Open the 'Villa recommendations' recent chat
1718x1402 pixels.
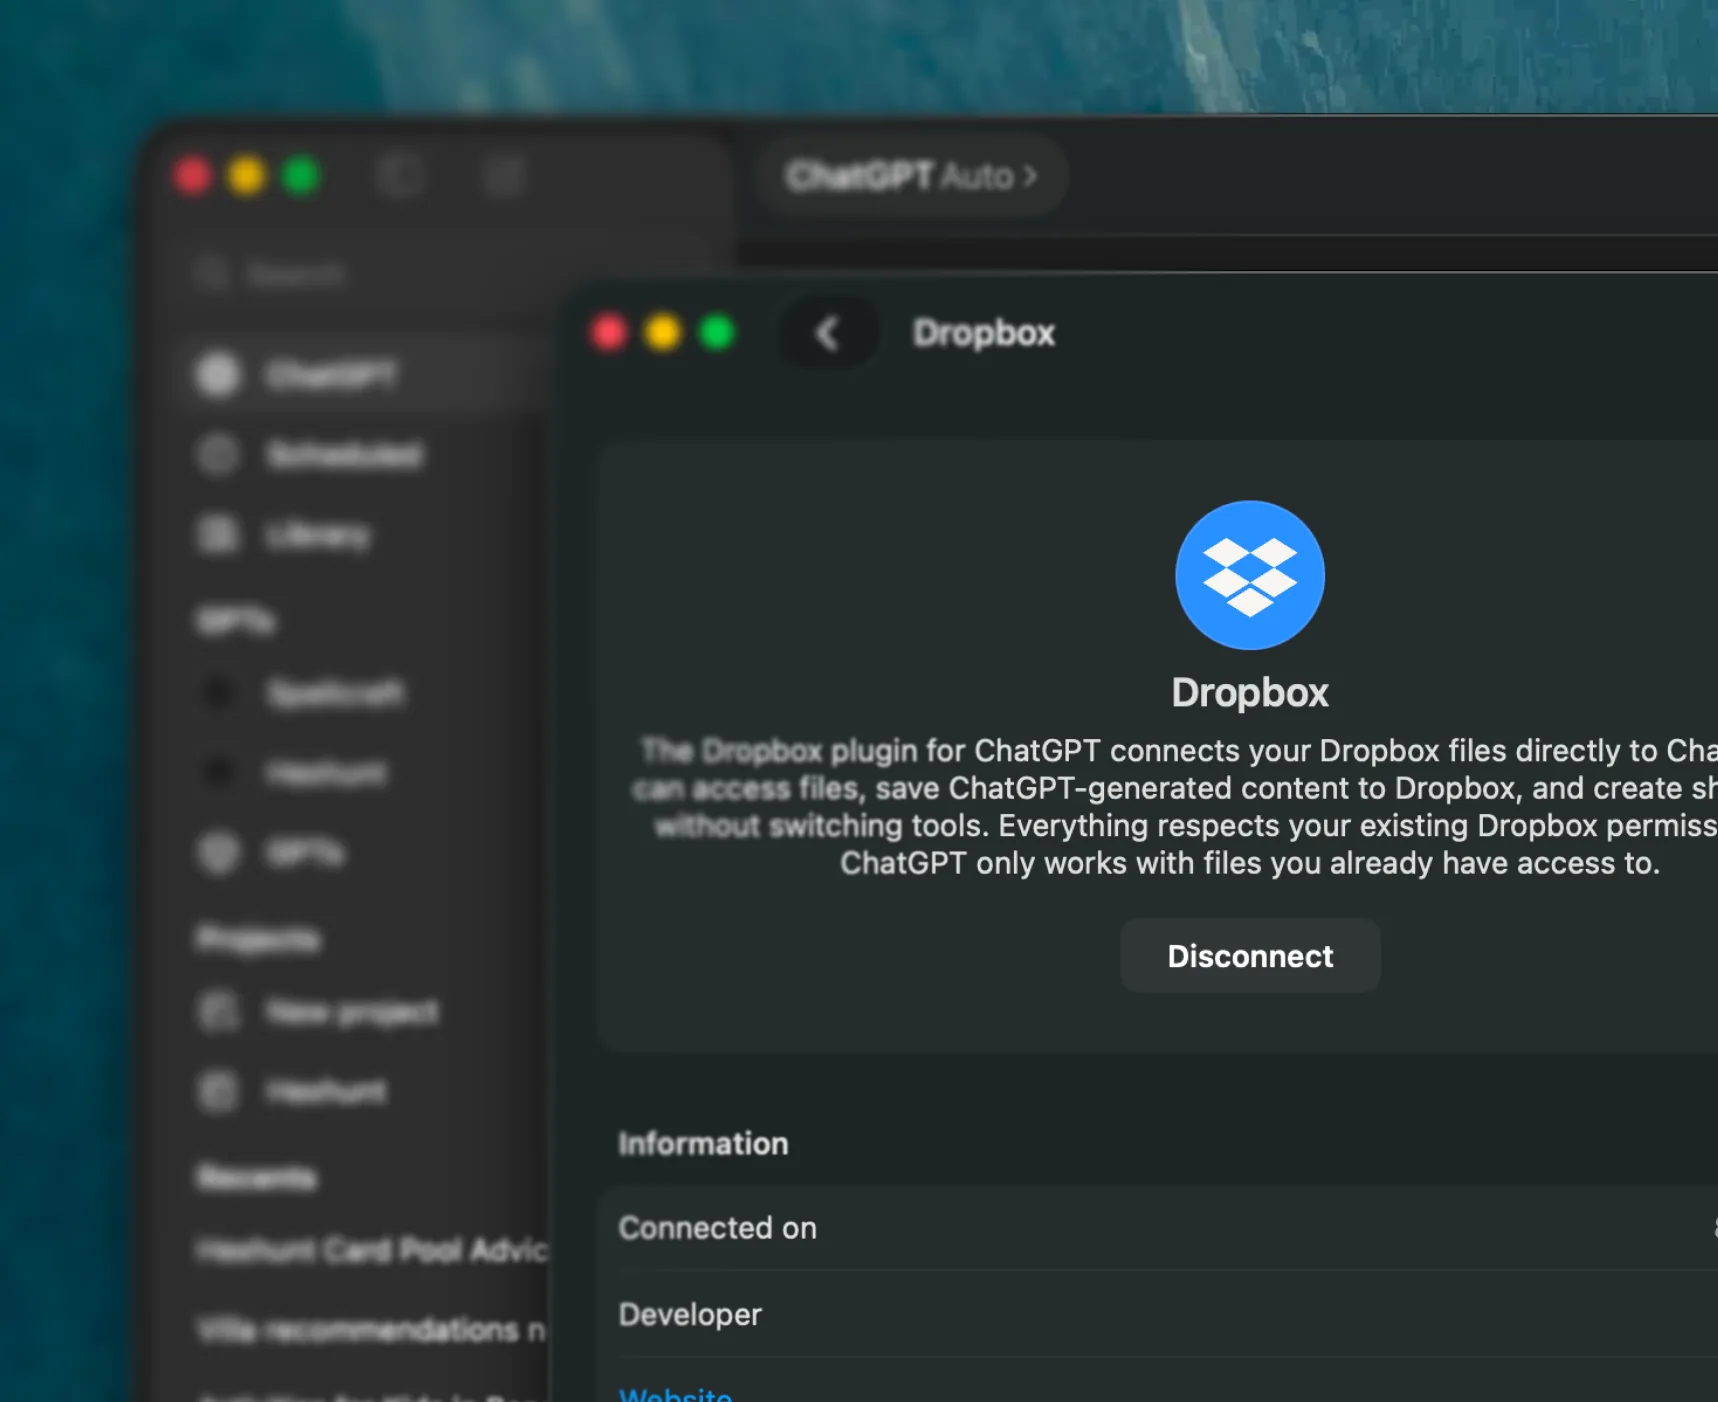[x=372, y=1330]
